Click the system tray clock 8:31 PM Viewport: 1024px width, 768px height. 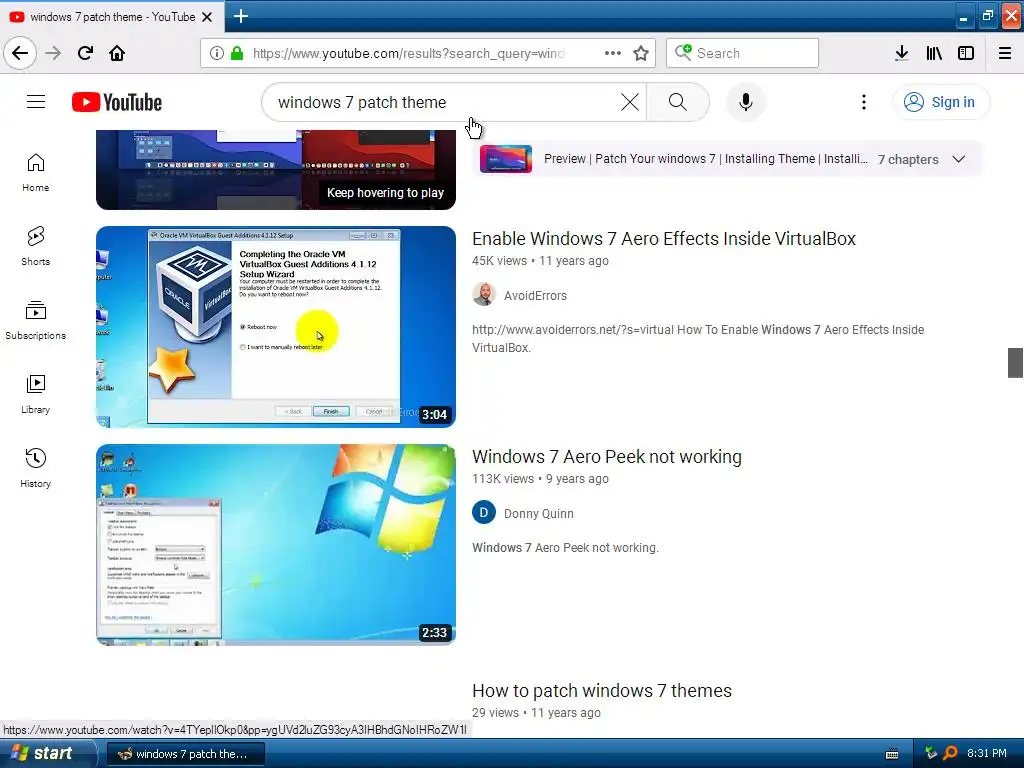(x=986, y=753)
